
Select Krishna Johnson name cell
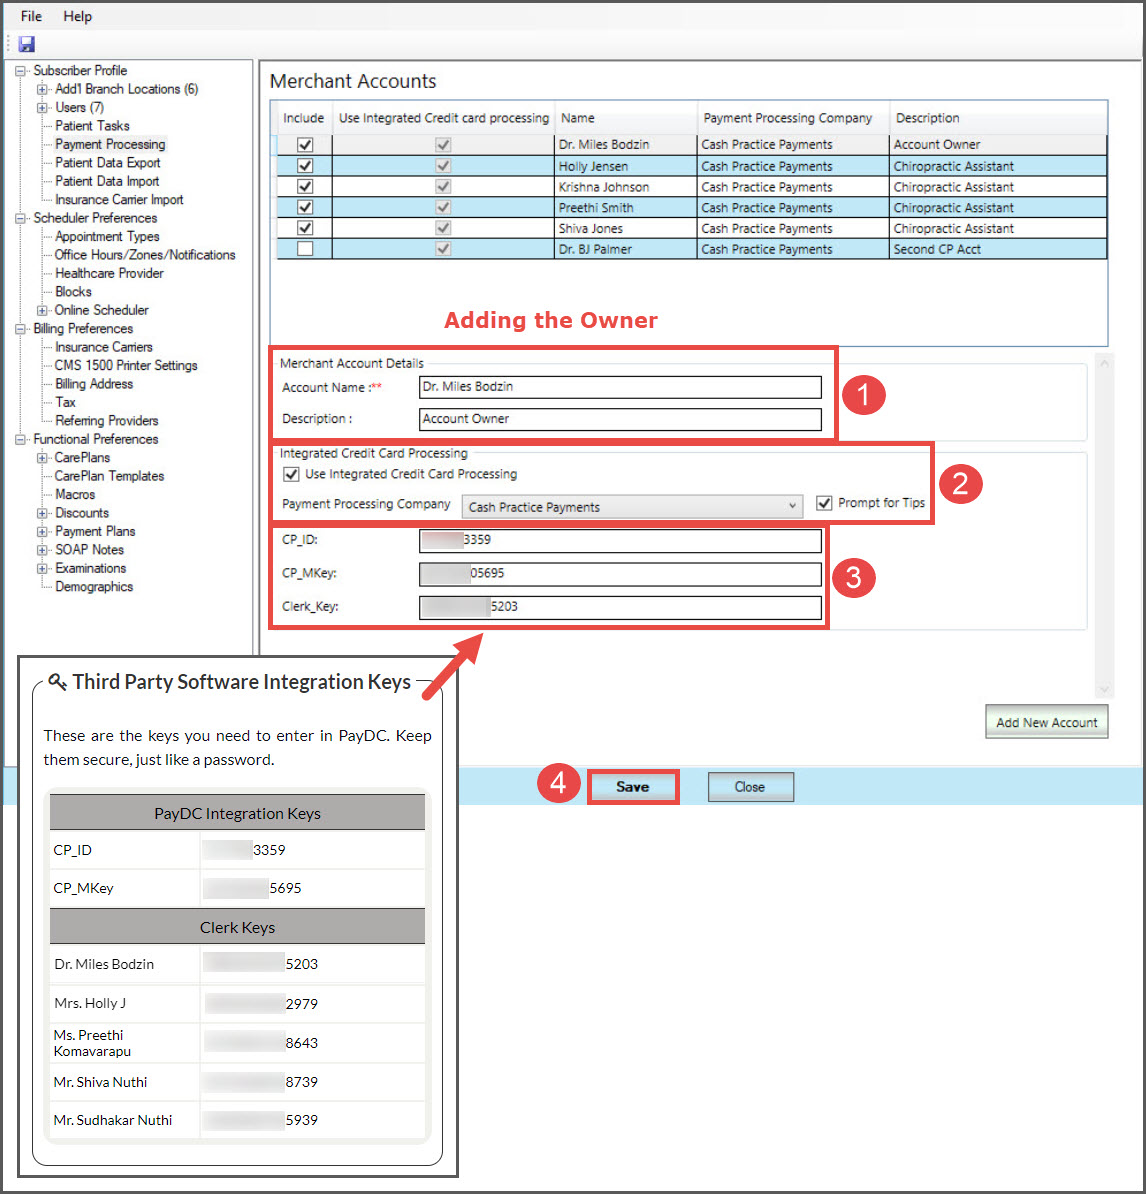point(625,187)
